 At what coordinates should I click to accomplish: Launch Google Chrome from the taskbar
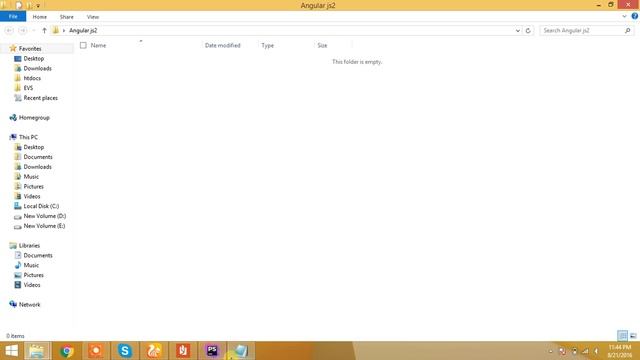coord(67,351)
